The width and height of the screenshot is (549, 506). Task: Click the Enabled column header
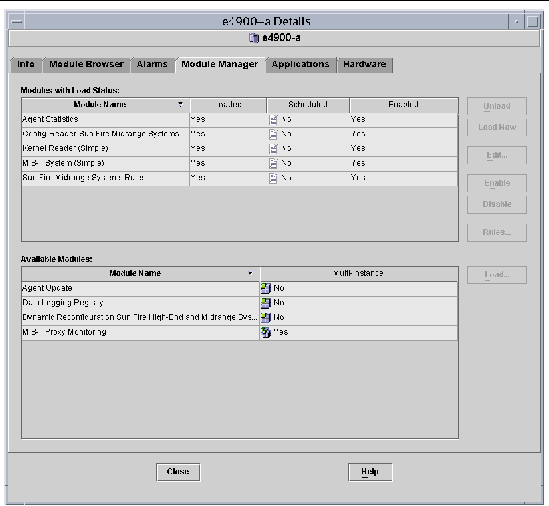click(x=404, y=105)
